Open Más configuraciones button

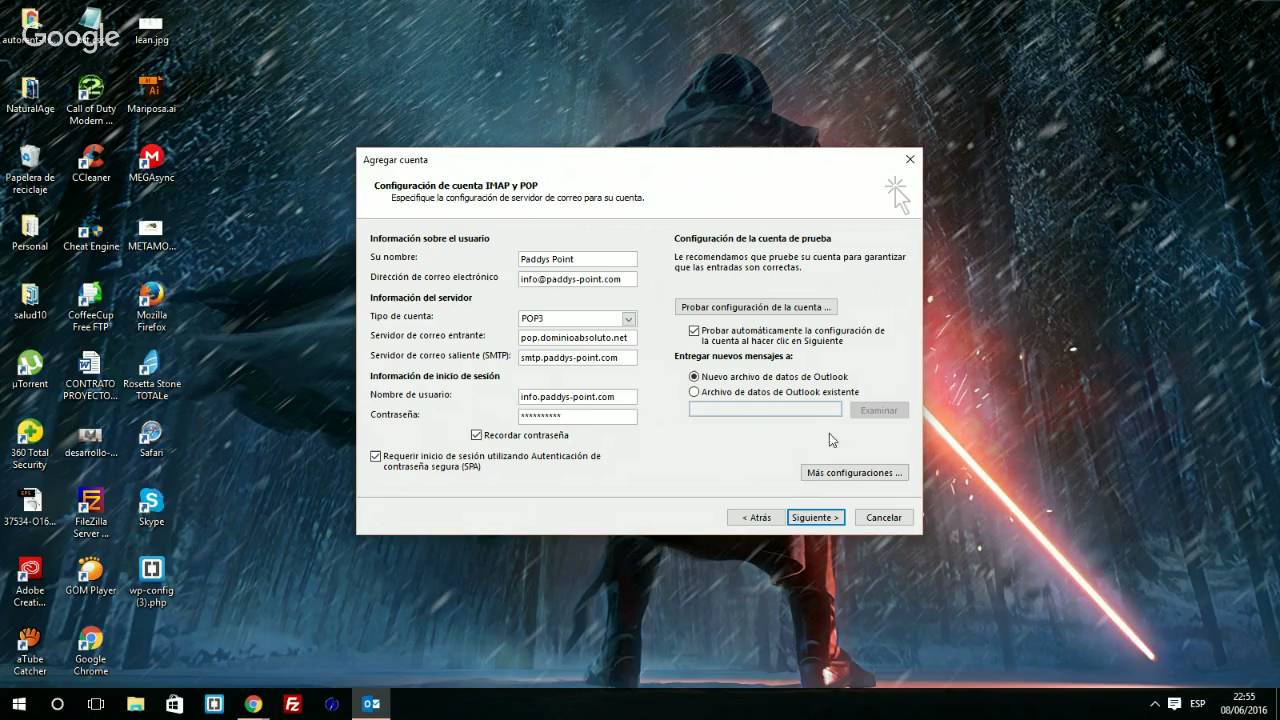(x=855, y=472)
